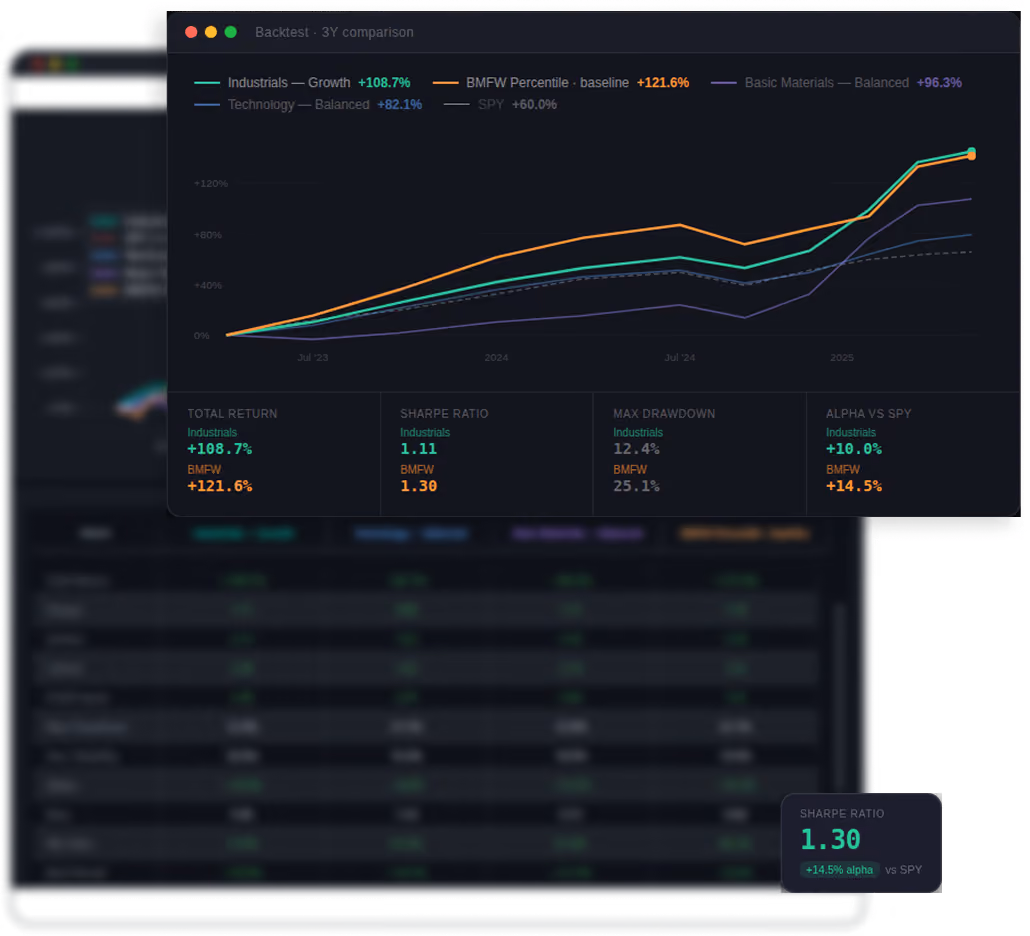This screenshot has height=936, width=1030.
Task: Click Backtest · 3Y comparison window title
Action: (334, 32)
